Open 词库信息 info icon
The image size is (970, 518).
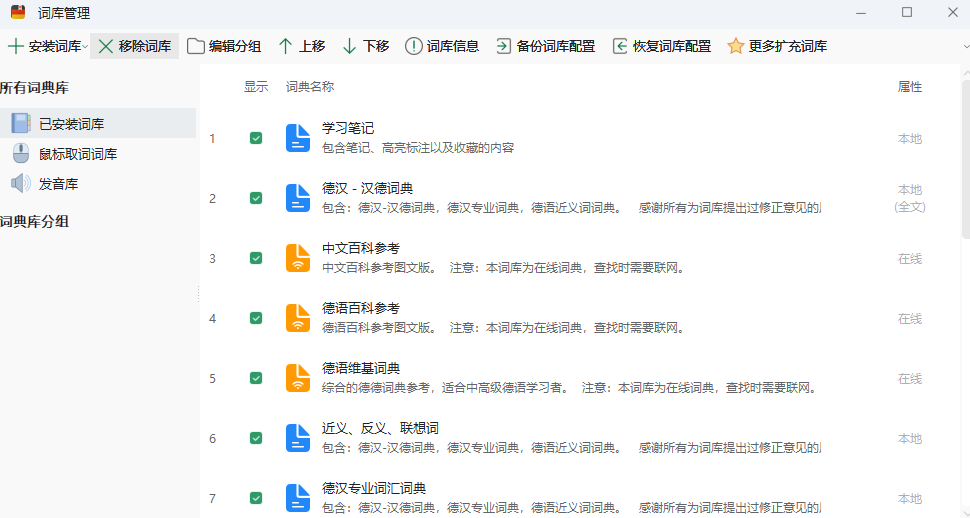click(413, 46)
